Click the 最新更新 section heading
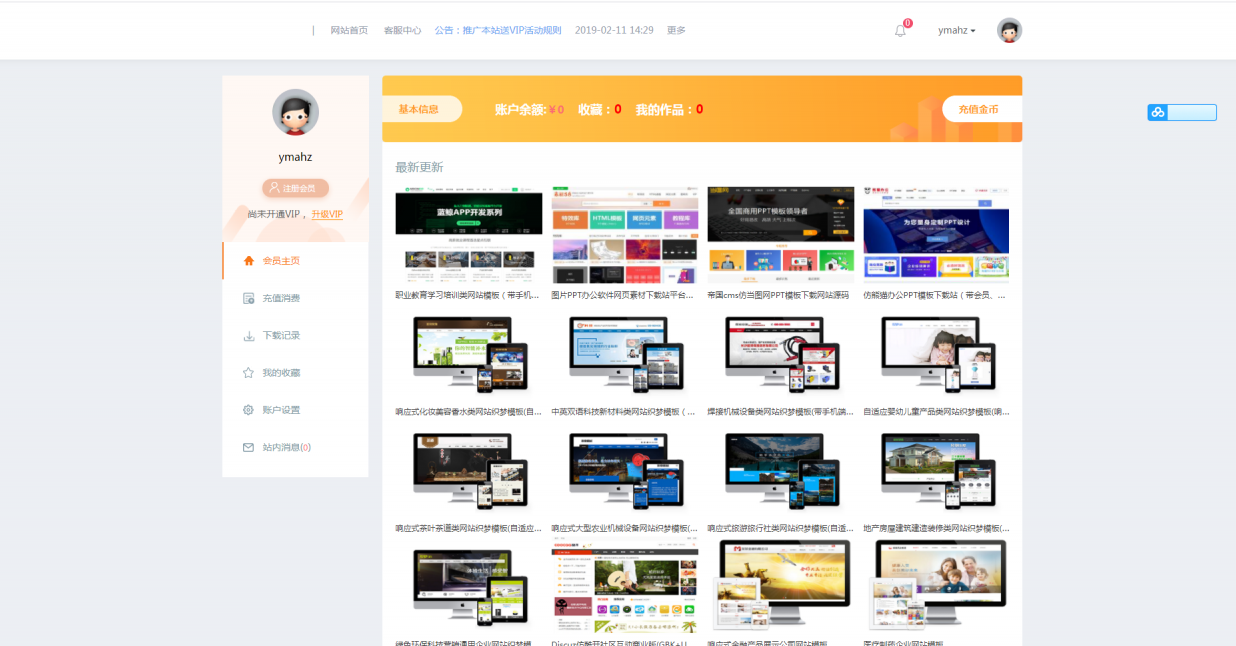1236x646 pixels. (419, 167)
